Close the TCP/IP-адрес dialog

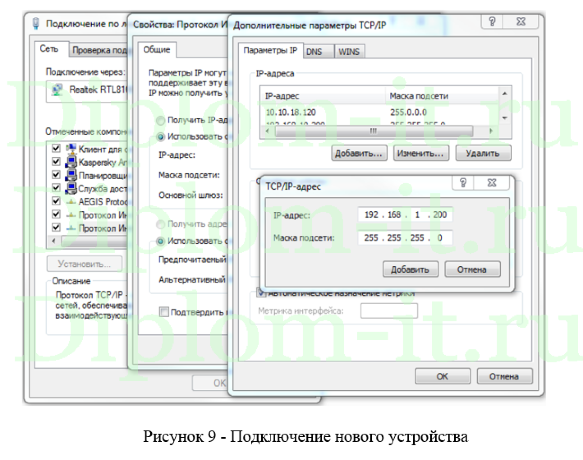(492, 183)
